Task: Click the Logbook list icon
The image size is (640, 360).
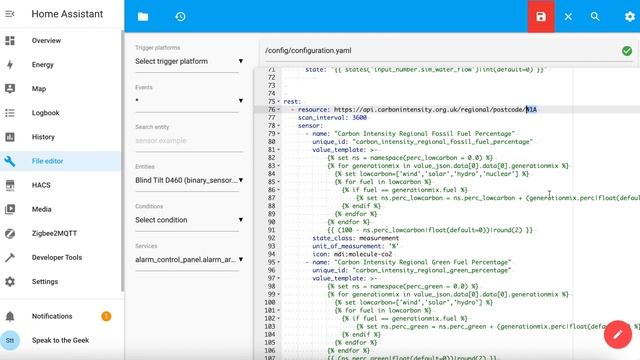Action: coord(10,113)
